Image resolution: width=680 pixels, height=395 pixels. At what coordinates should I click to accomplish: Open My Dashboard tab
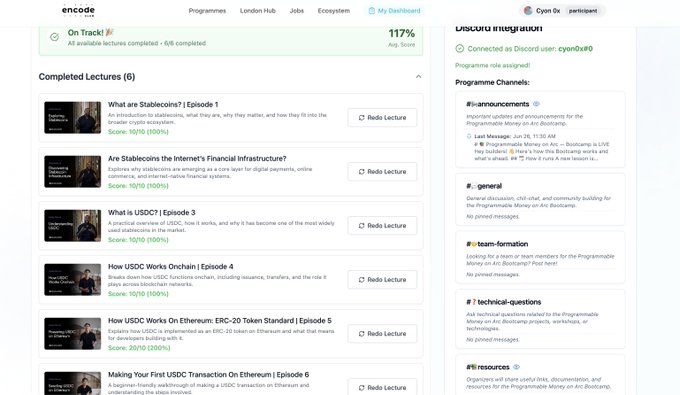[394, 11]
